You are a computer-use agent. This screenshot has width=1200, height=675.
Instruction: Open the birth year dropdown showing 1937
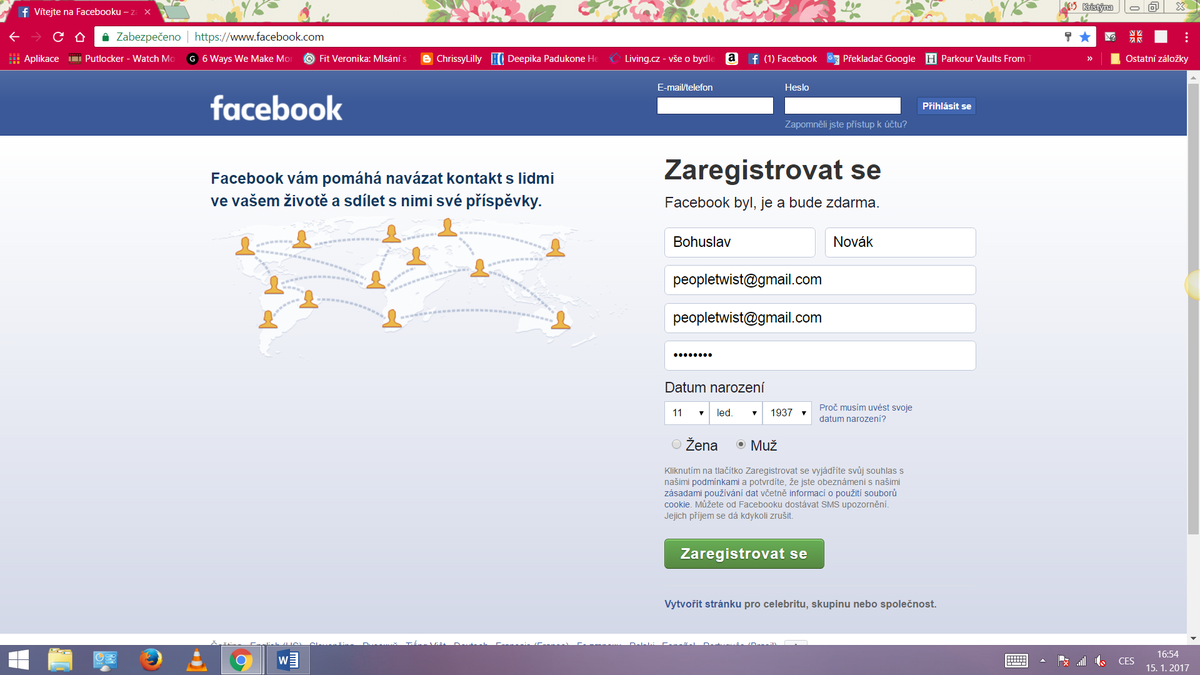(787, 412)
